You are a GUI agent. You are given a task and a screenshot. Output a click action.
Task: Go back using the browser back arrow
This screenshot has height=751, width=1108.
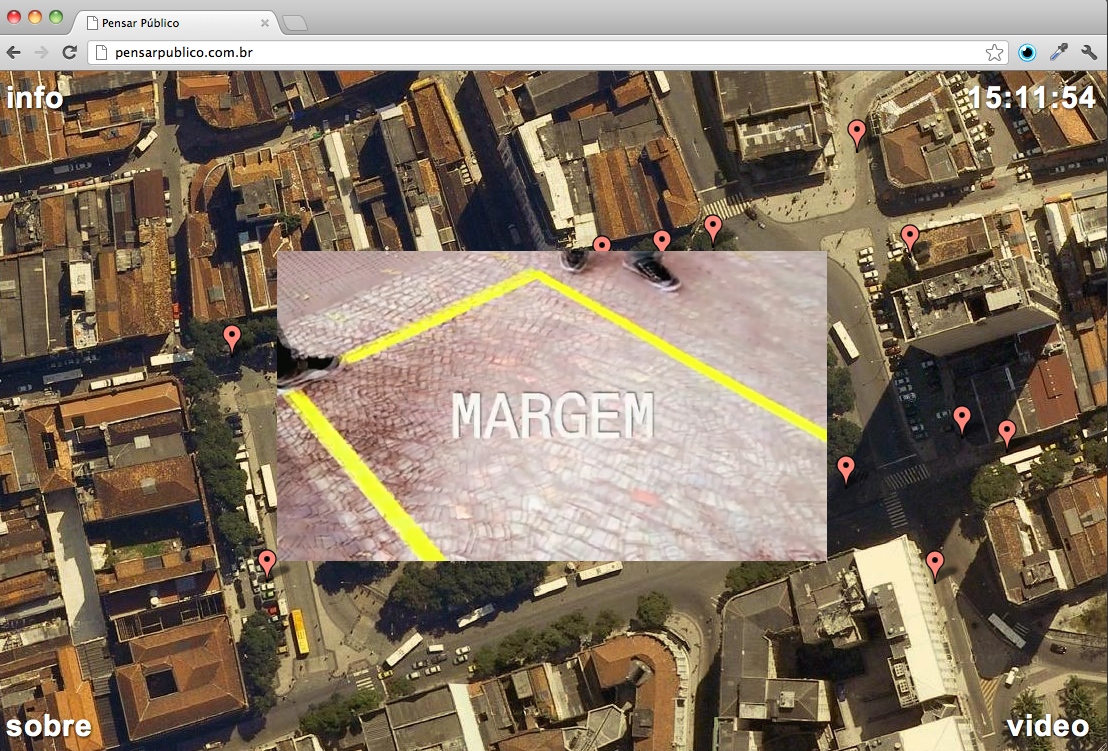pos(13,52)
